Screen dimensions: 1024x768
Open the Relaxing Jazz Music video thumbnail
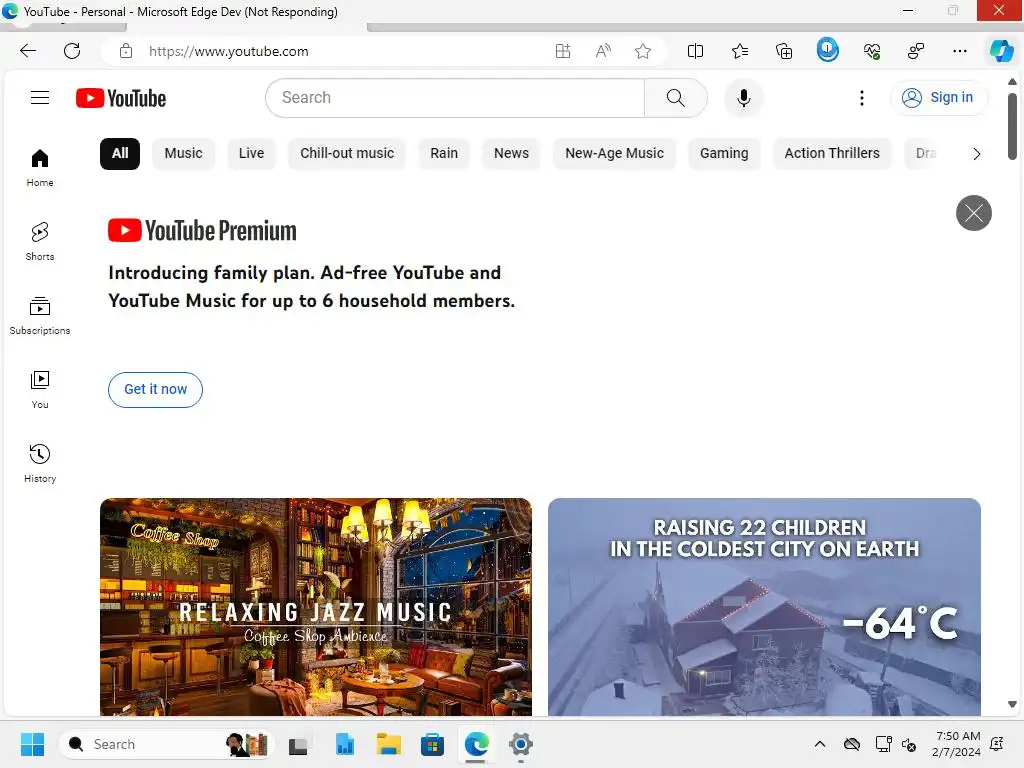pos(316,607)
